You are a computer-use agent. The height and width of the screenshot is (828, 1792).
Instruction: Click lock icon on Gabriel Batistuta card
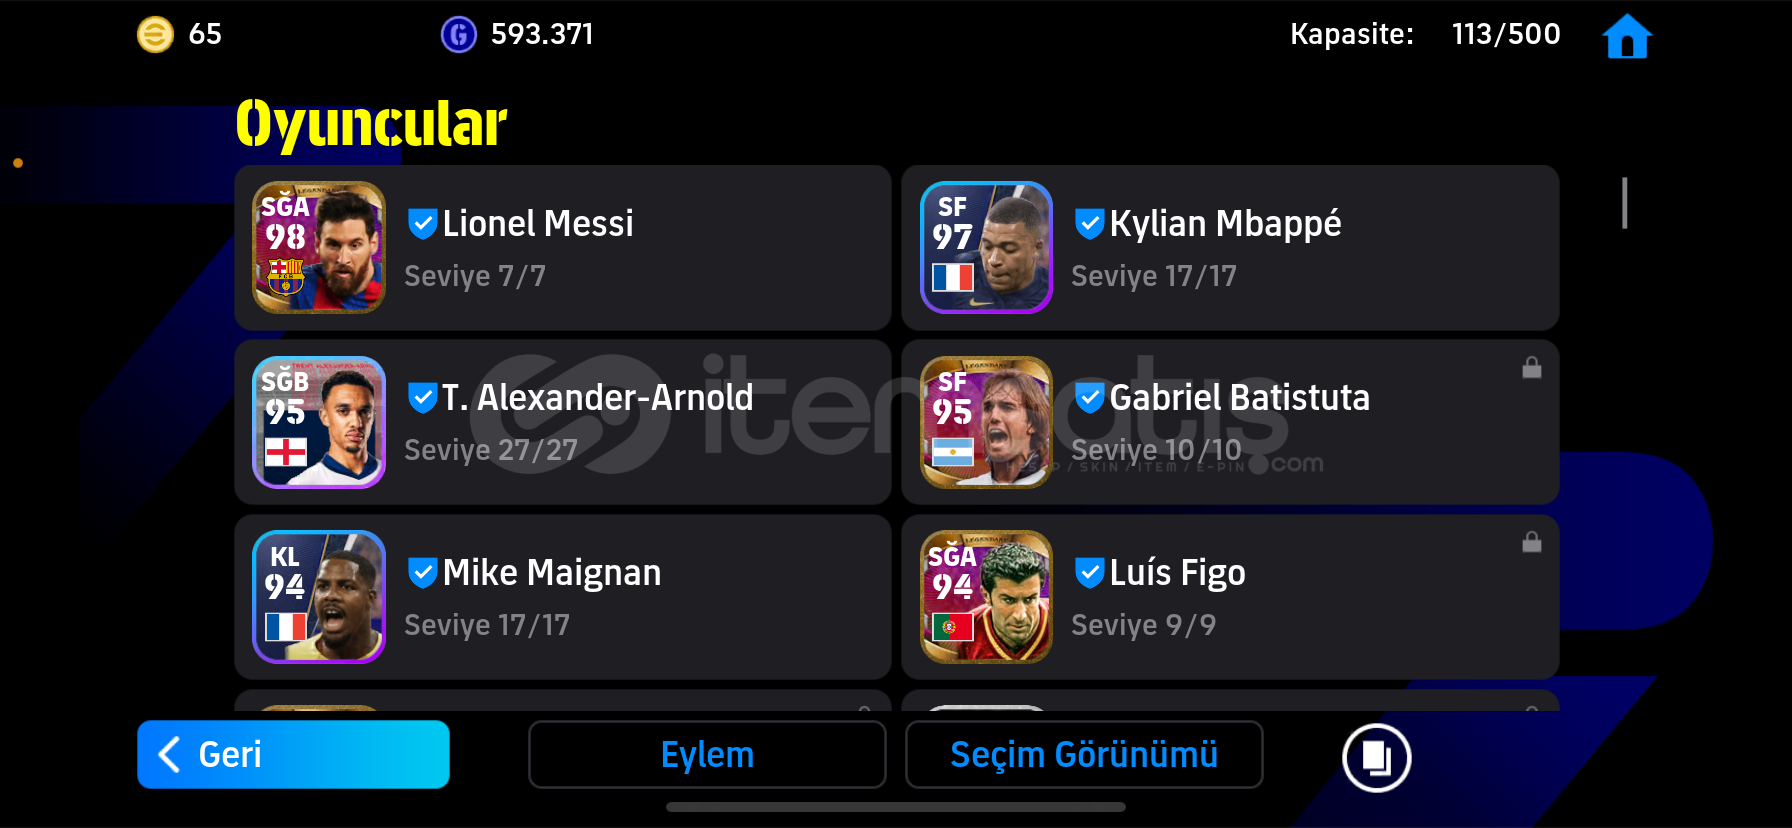pos(1531,368)
